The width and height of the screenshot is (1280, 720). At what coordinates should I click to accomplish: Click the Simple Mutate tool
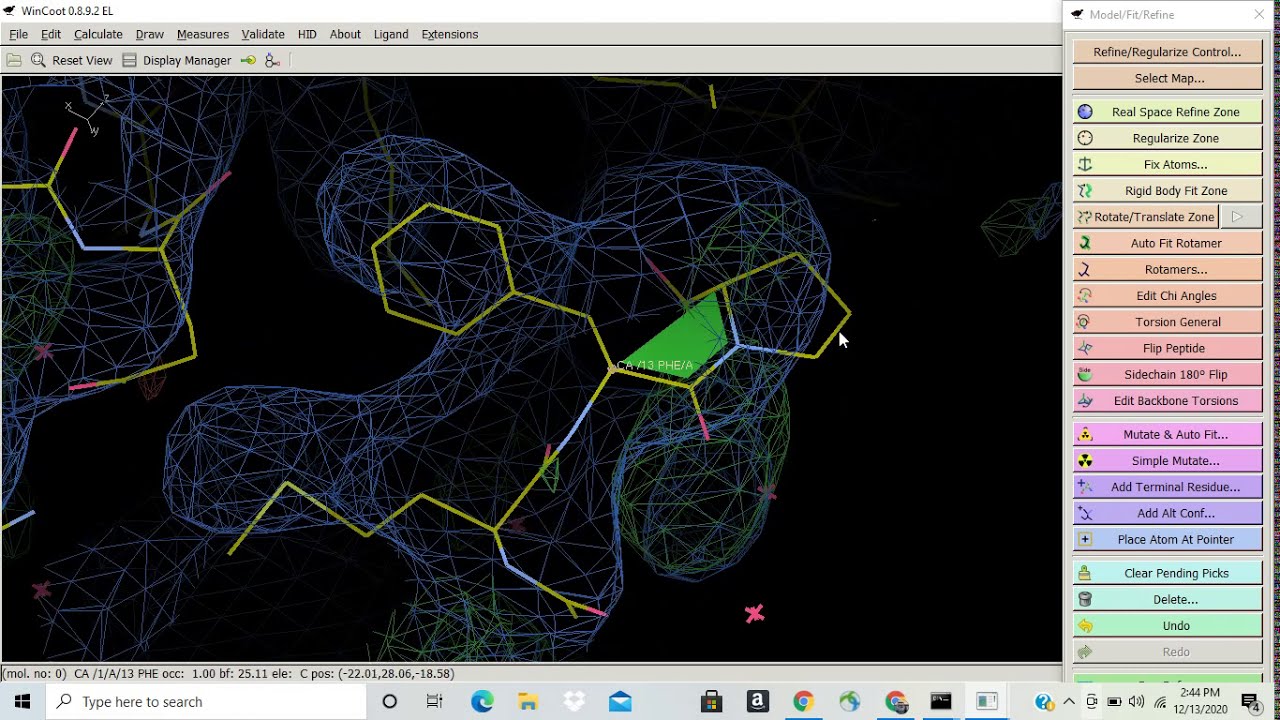[1167, 461]
